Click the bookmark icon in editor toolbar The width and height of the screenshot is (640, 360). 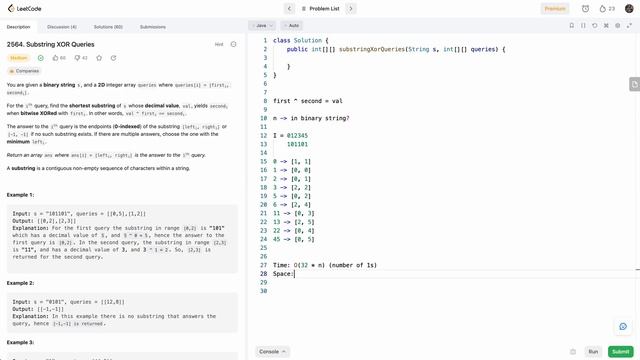pos(571,25)
